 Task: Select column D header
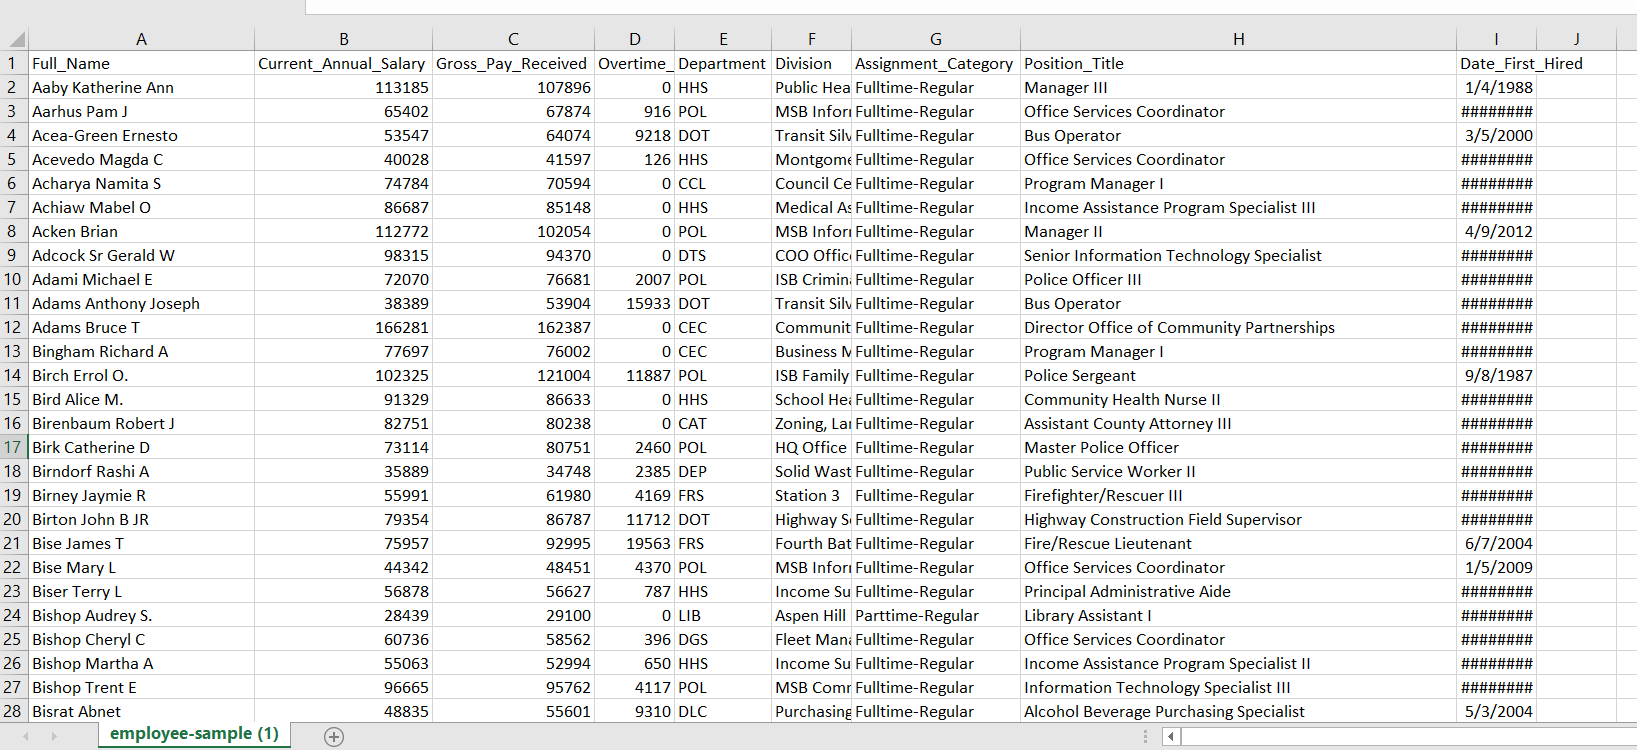coord(635,39)
